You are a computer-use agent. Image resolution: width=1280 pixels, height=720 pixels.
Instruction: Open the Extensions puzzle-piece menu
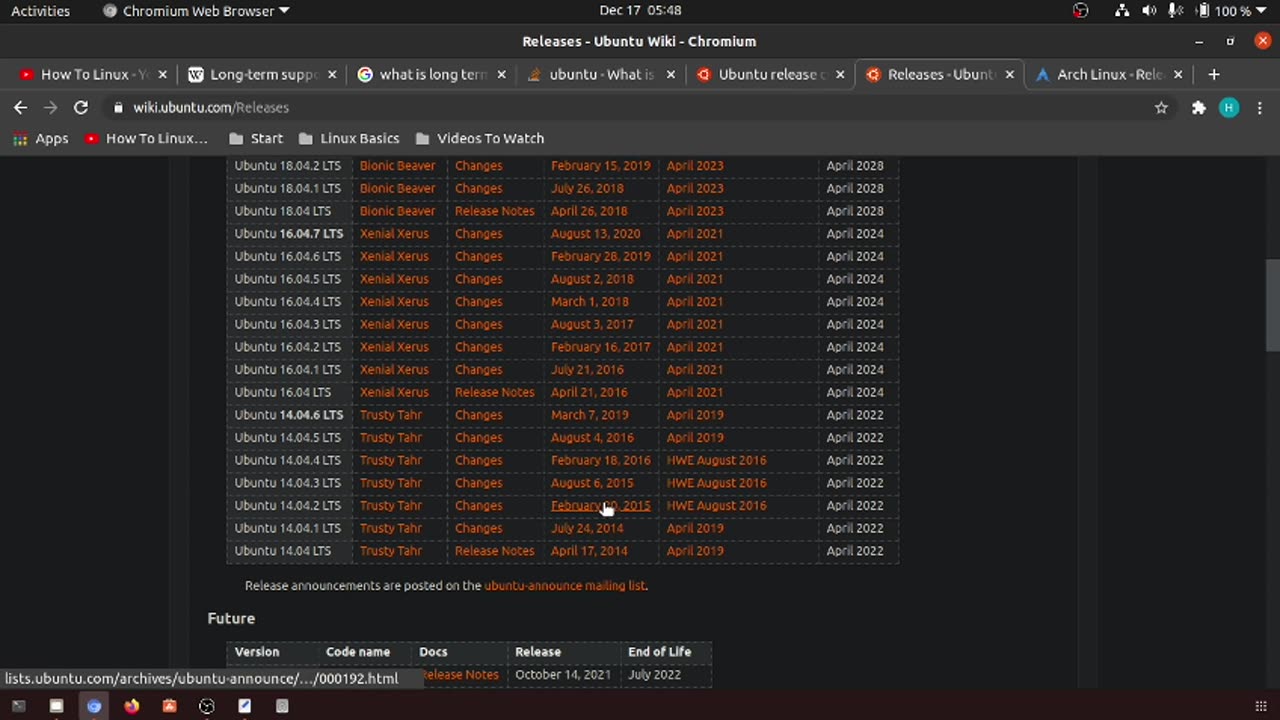pyautogui.click(x=1198, y=107)
